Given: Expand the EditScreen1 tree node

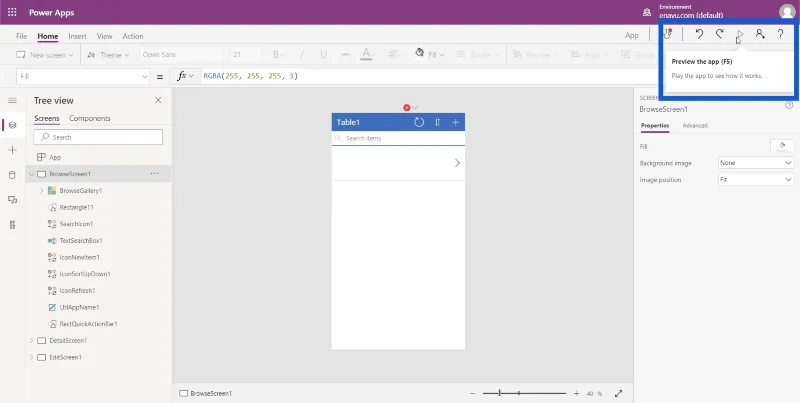Looking at the screenshot, I should (32, 357).
